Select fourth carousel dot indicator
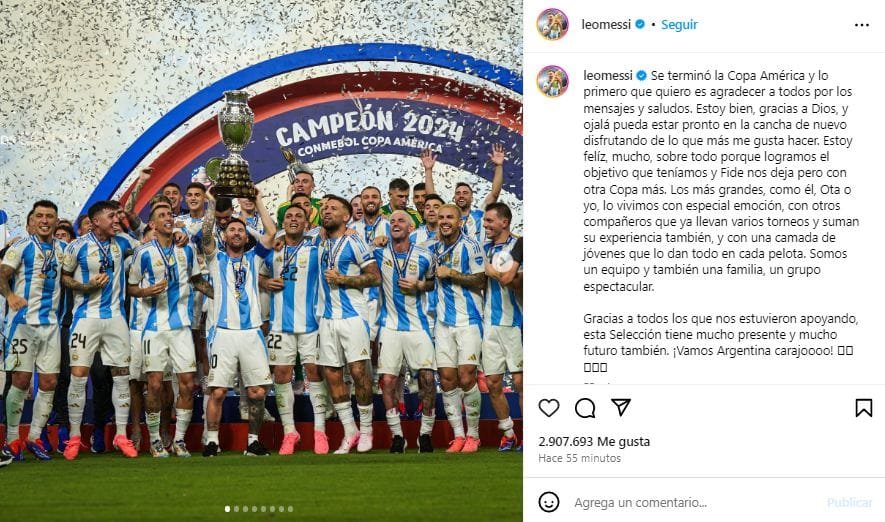Image resolution: width=885 pixels, height=522 pixels. click(x=255, y=509)
